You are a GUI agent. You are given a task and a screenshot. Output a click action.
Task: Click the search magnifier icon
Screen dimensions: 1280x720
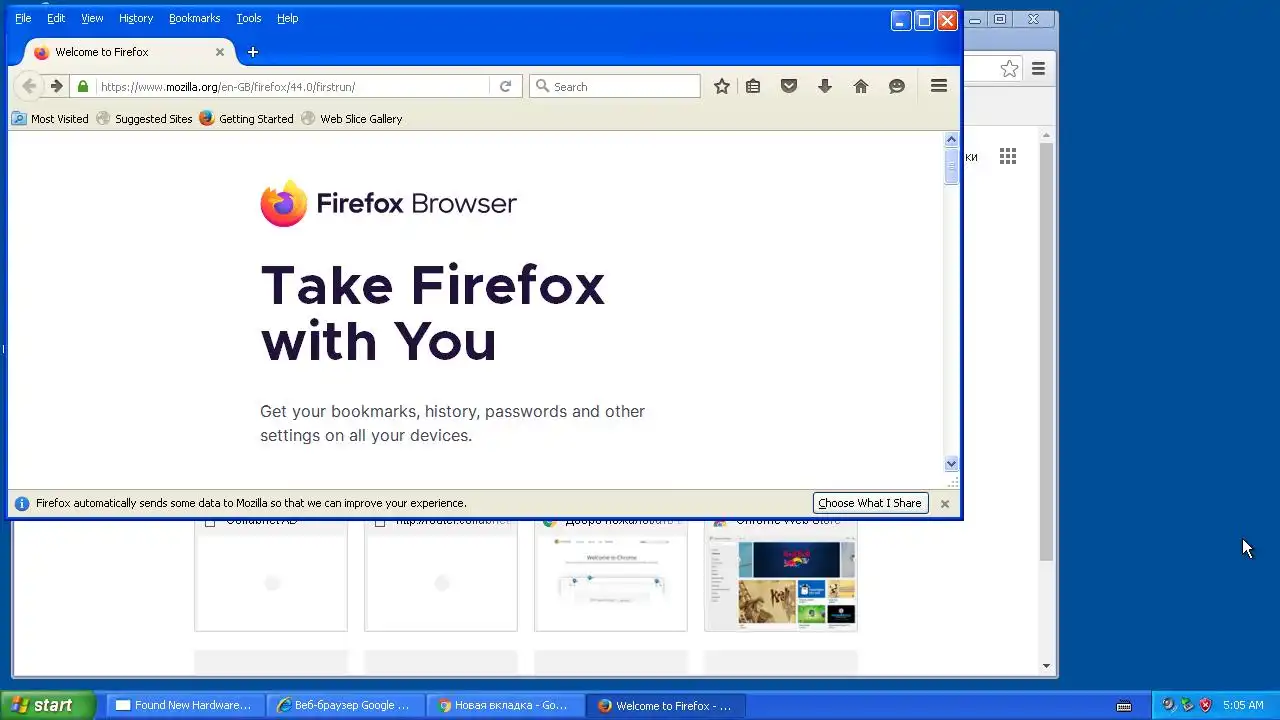[x=543, y=87]
